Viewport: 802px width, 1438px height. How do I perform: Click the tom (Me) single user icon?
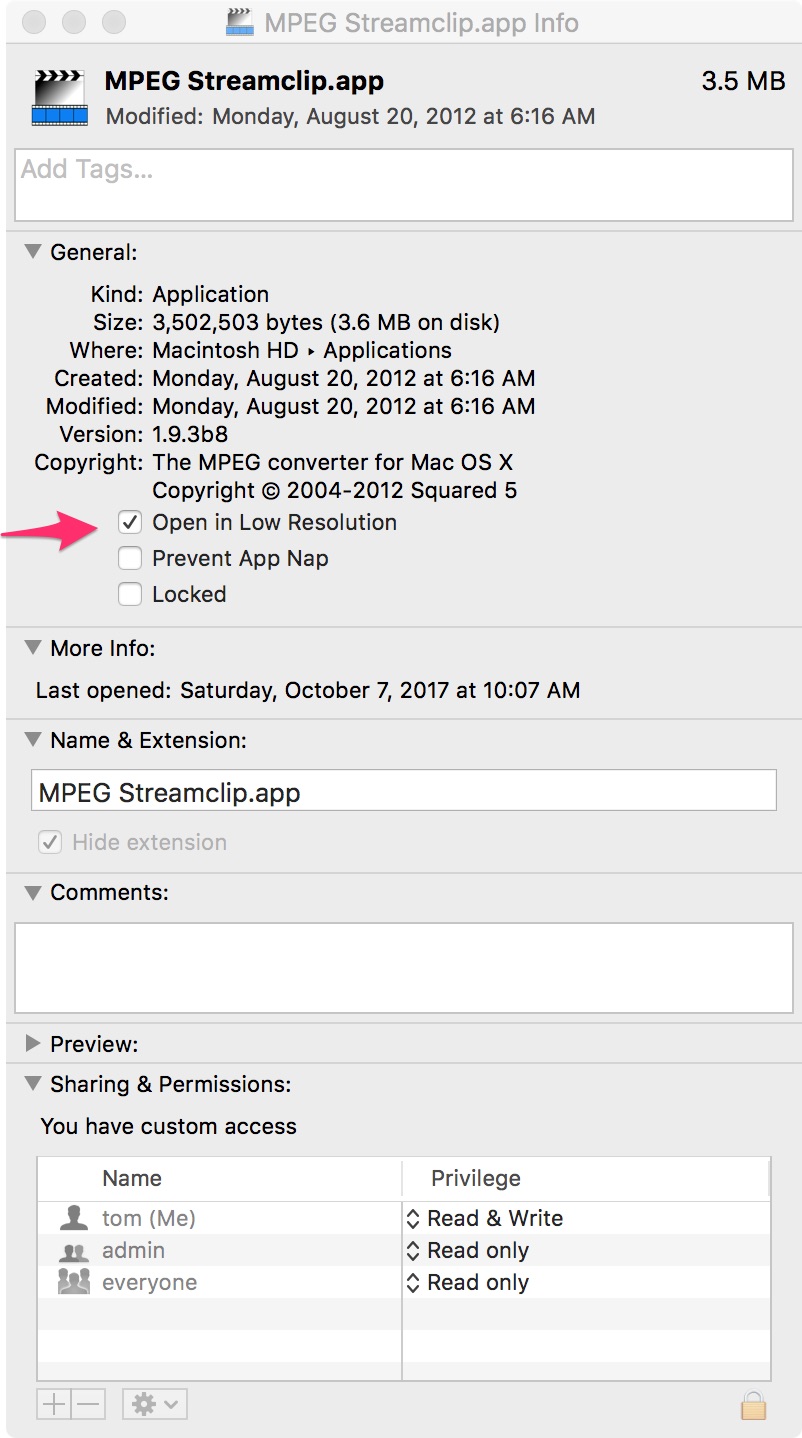[x=74, y=1218]
